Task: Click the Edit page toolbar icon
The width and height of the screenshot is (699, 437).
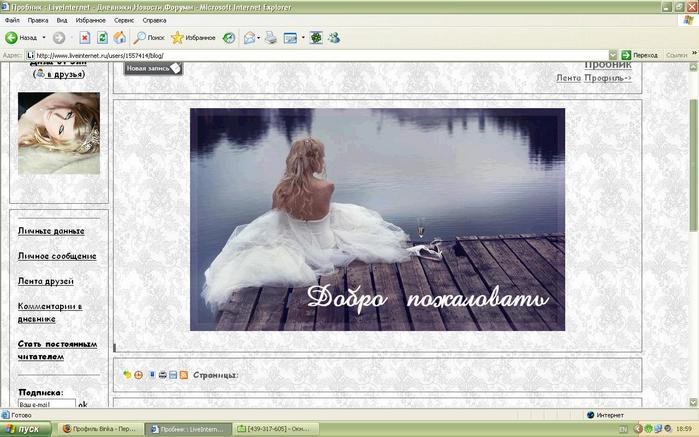Action: 290,38
